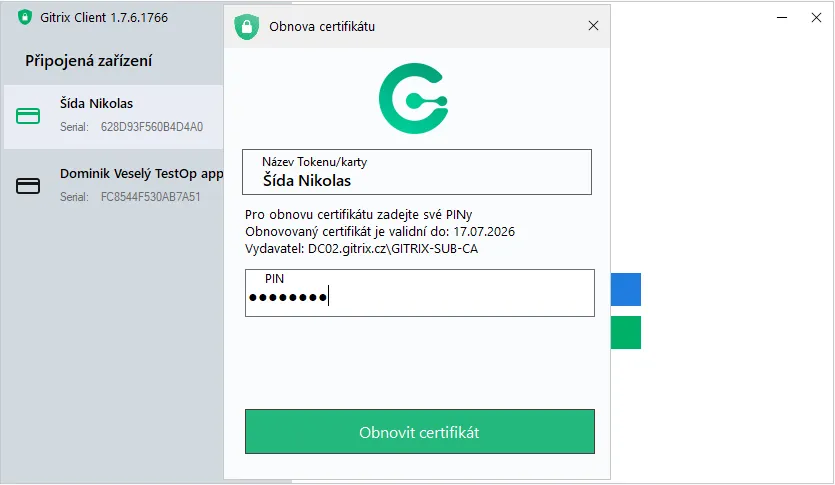This screenshot has width=835, height=485.
Task: Select the Šída Nikolas device entry
Action: point(112,116)
